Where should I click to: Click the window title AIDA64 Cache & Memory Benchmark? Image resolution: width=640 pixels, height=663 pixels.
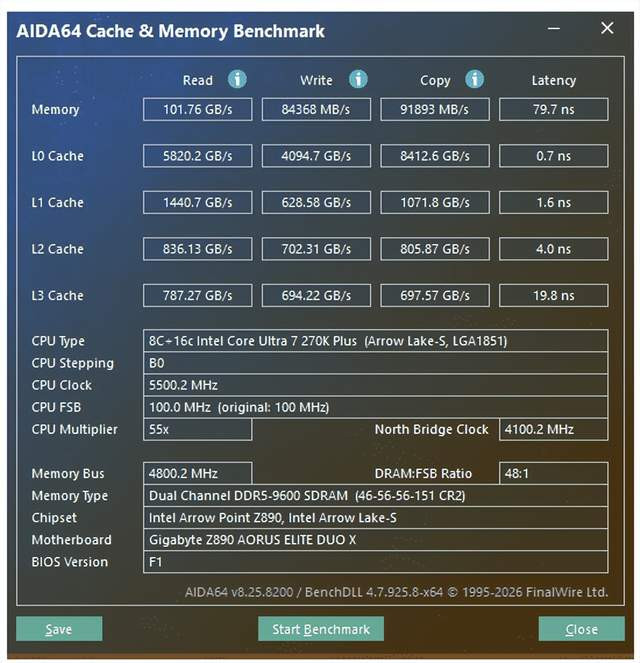coord(170,31)
